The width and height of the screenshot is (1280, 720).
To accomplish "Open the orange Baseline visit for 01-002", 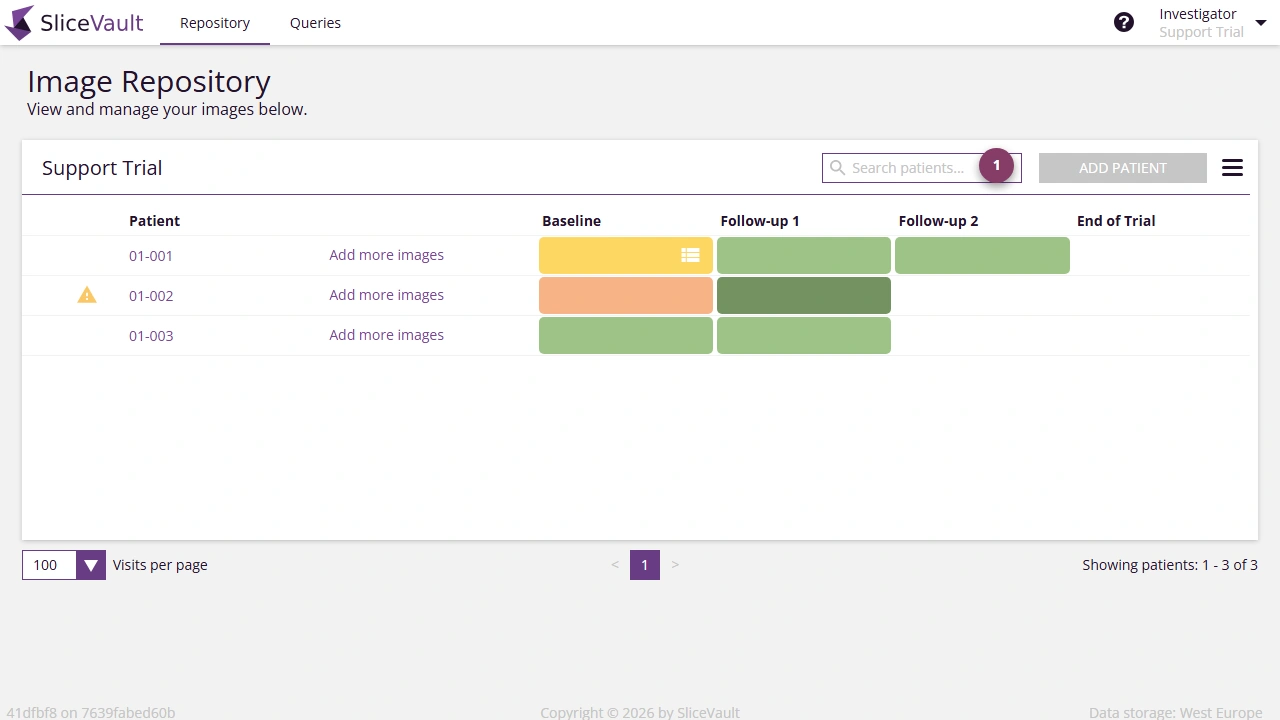I will pyautogui.click(x=625, y=294).
